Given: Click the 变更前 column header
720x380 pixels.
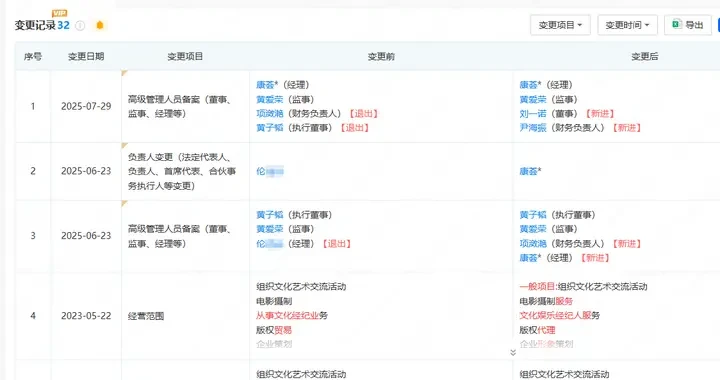Looking at the screenshot, I should click(381, 56).
